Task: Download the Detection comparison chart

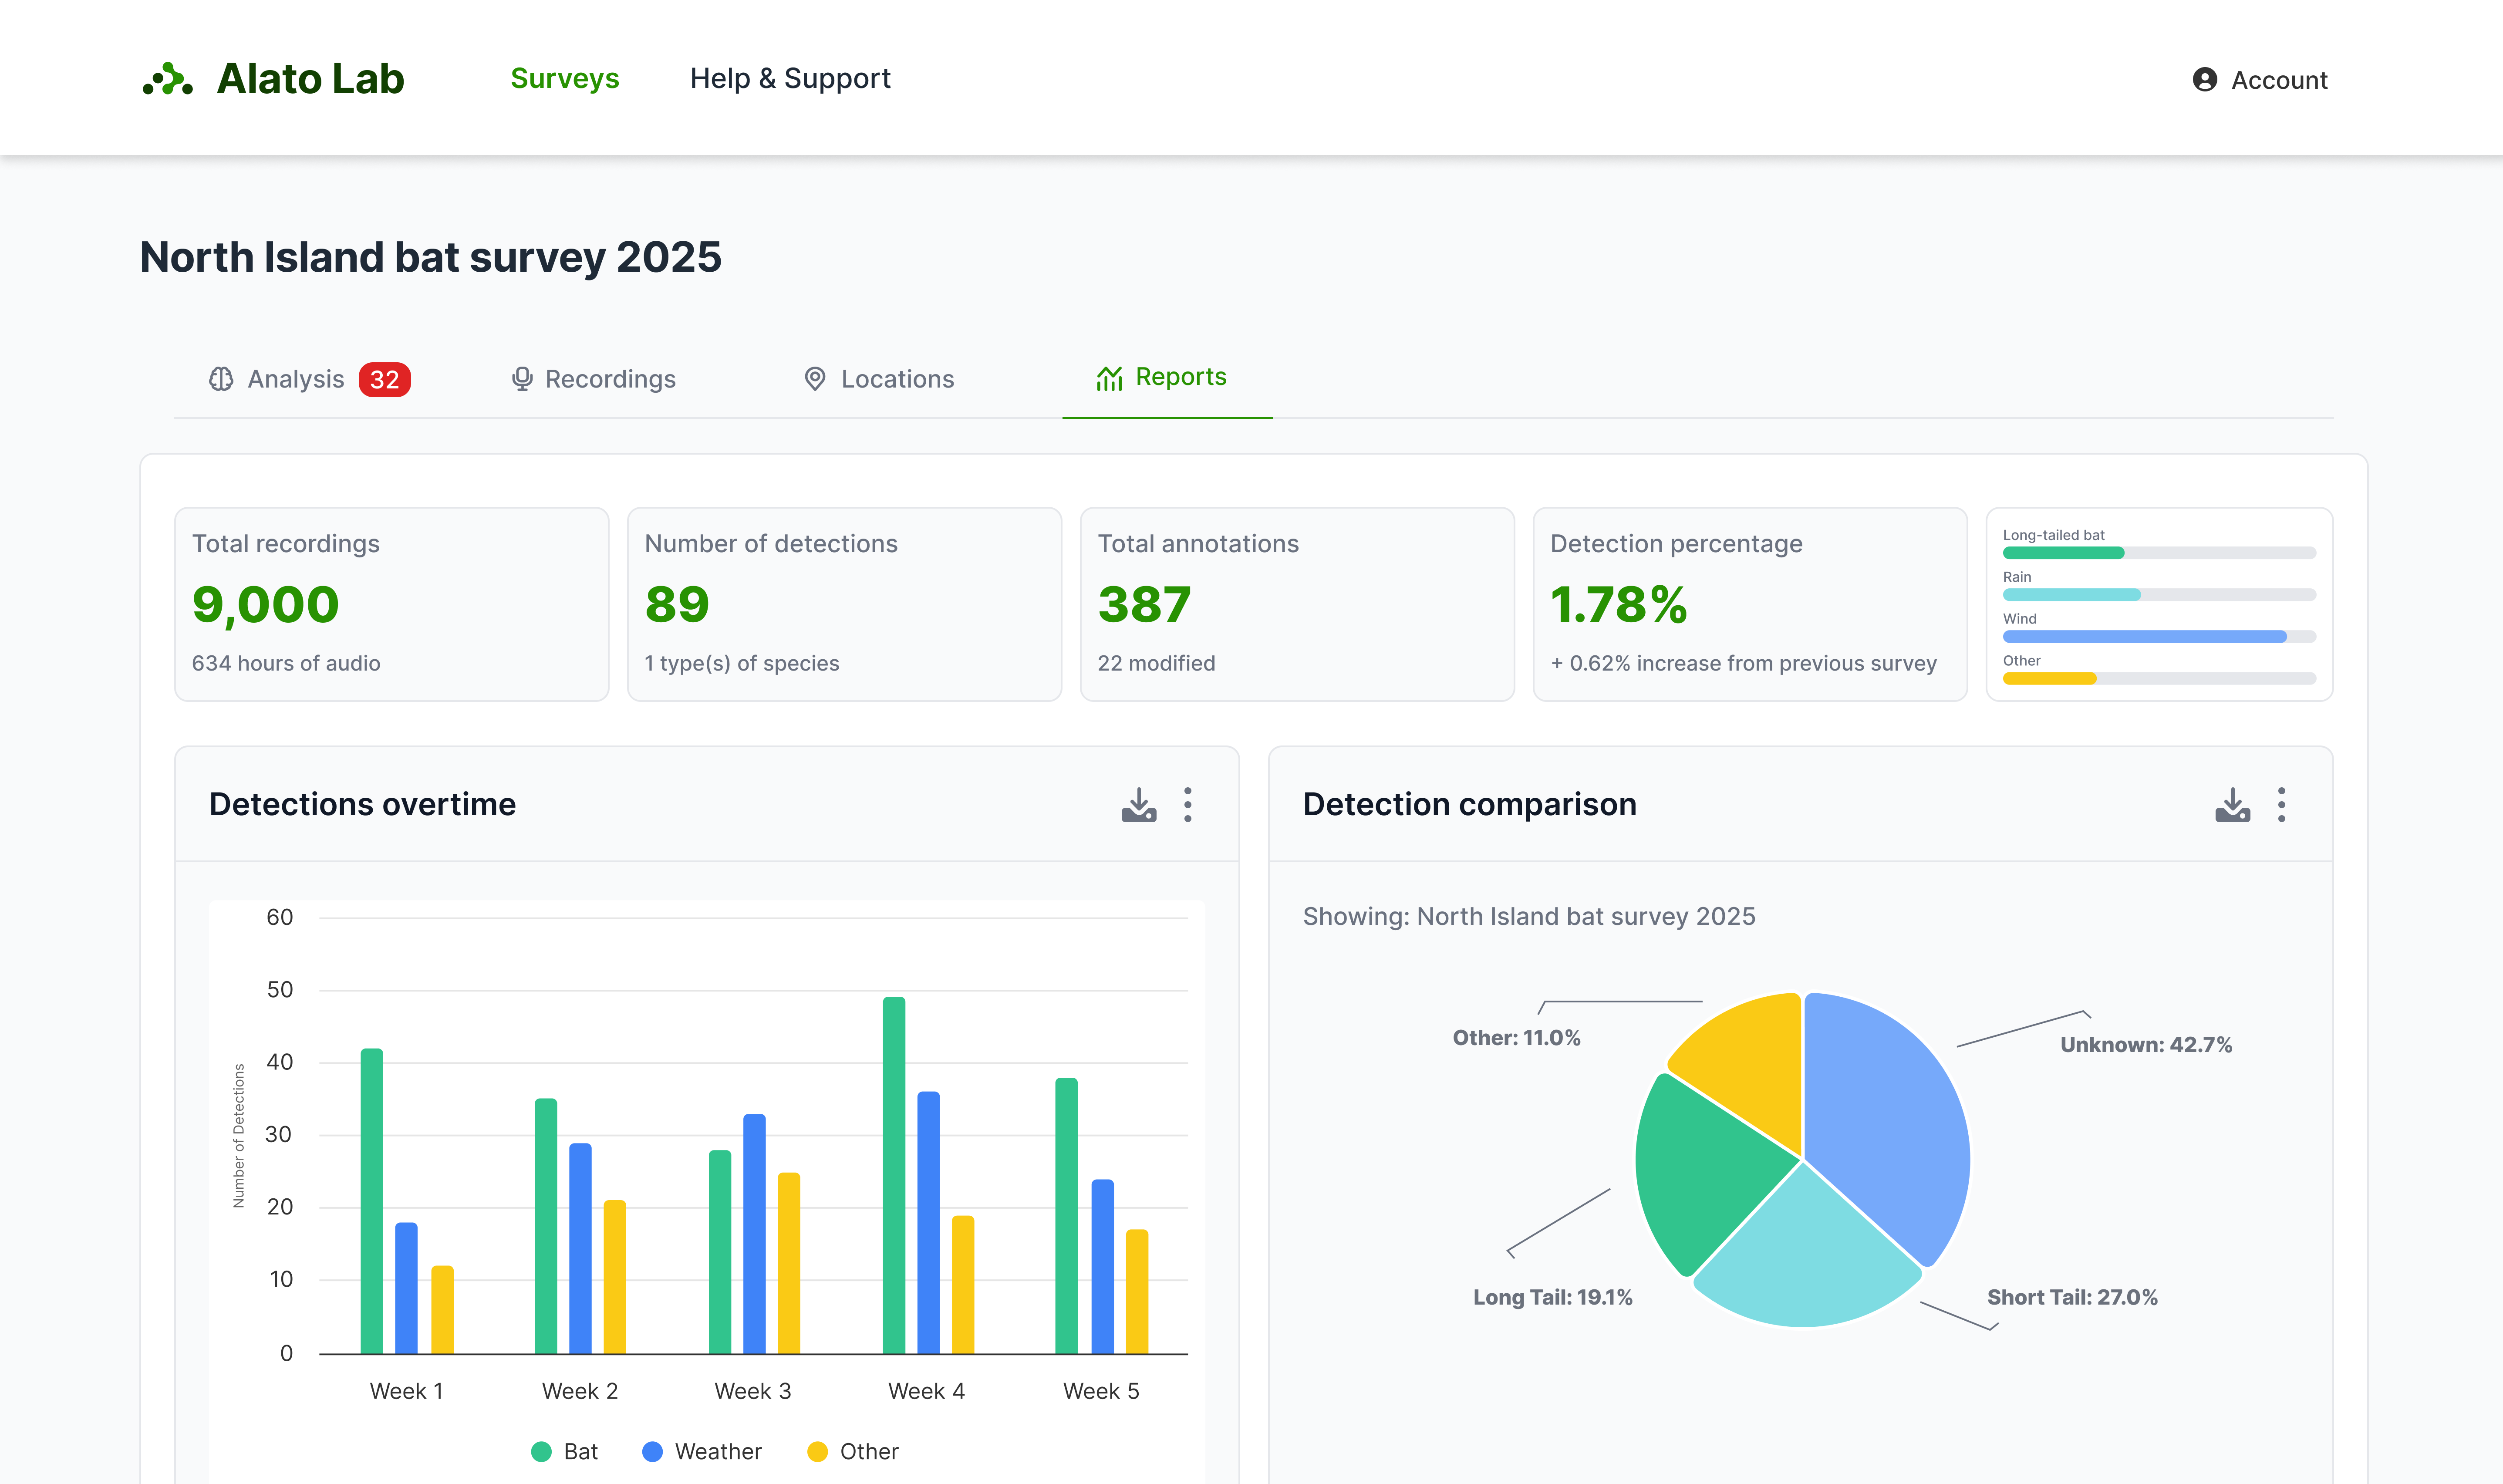Action: tap(2232, 805)
